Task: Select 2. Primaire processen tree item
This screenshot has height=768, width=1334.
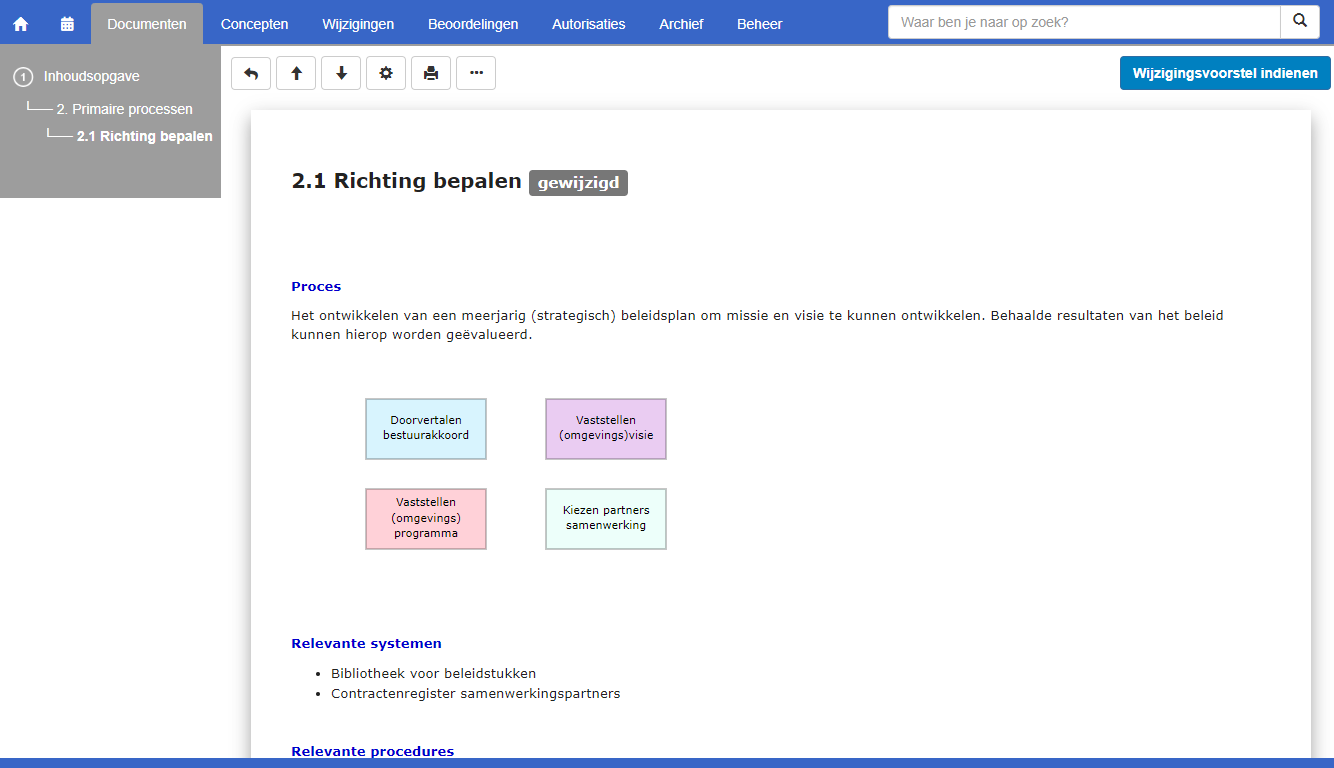Action: click(124, 109)
